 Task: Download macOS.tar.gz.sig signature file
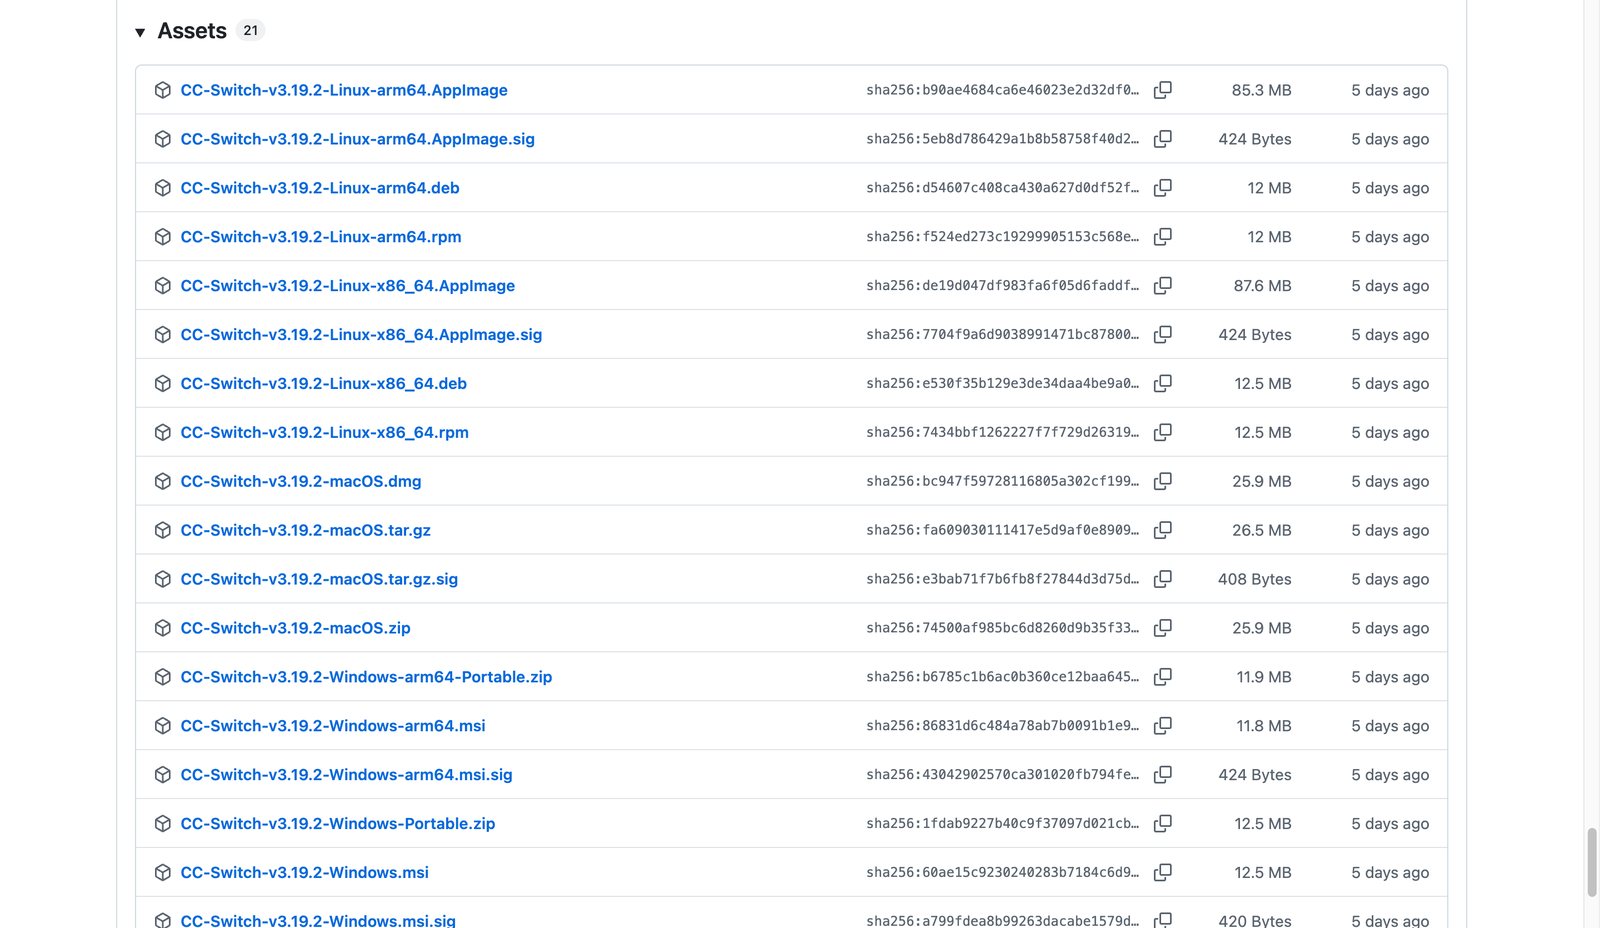(319, 579)
